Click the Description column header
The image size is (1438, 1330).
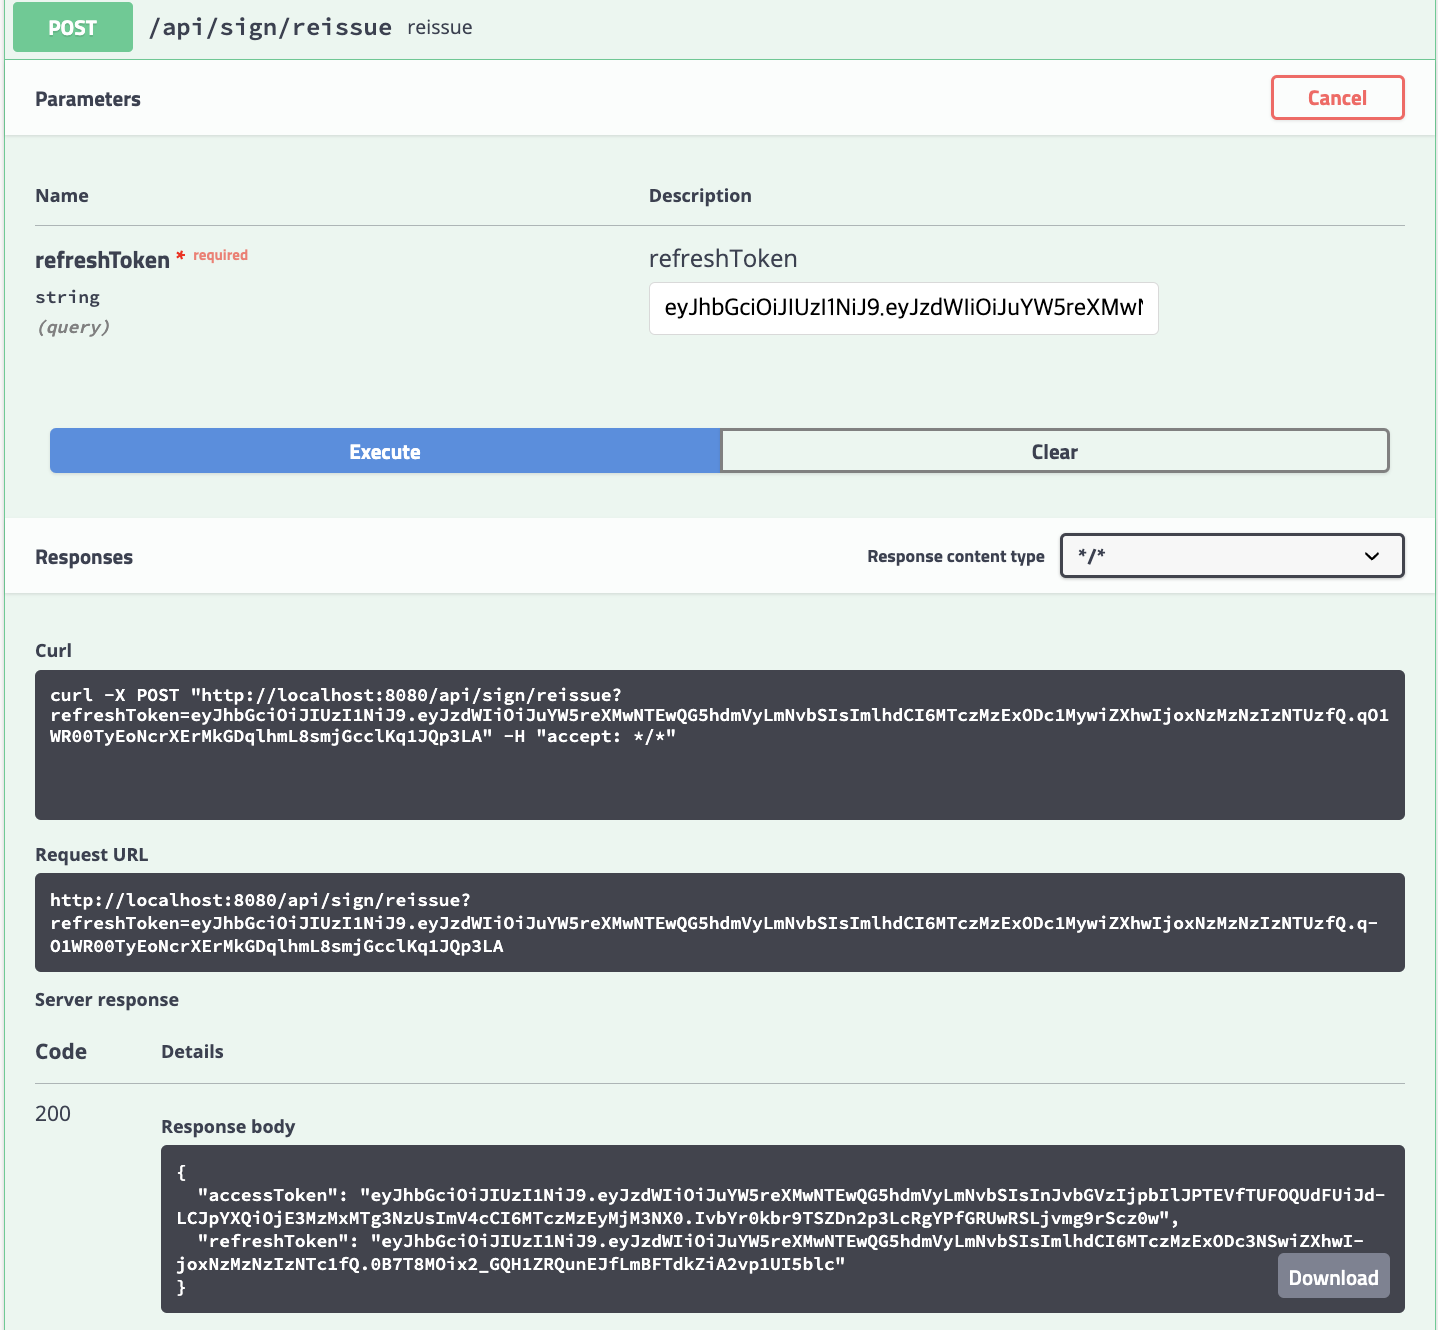coord(700,196)
